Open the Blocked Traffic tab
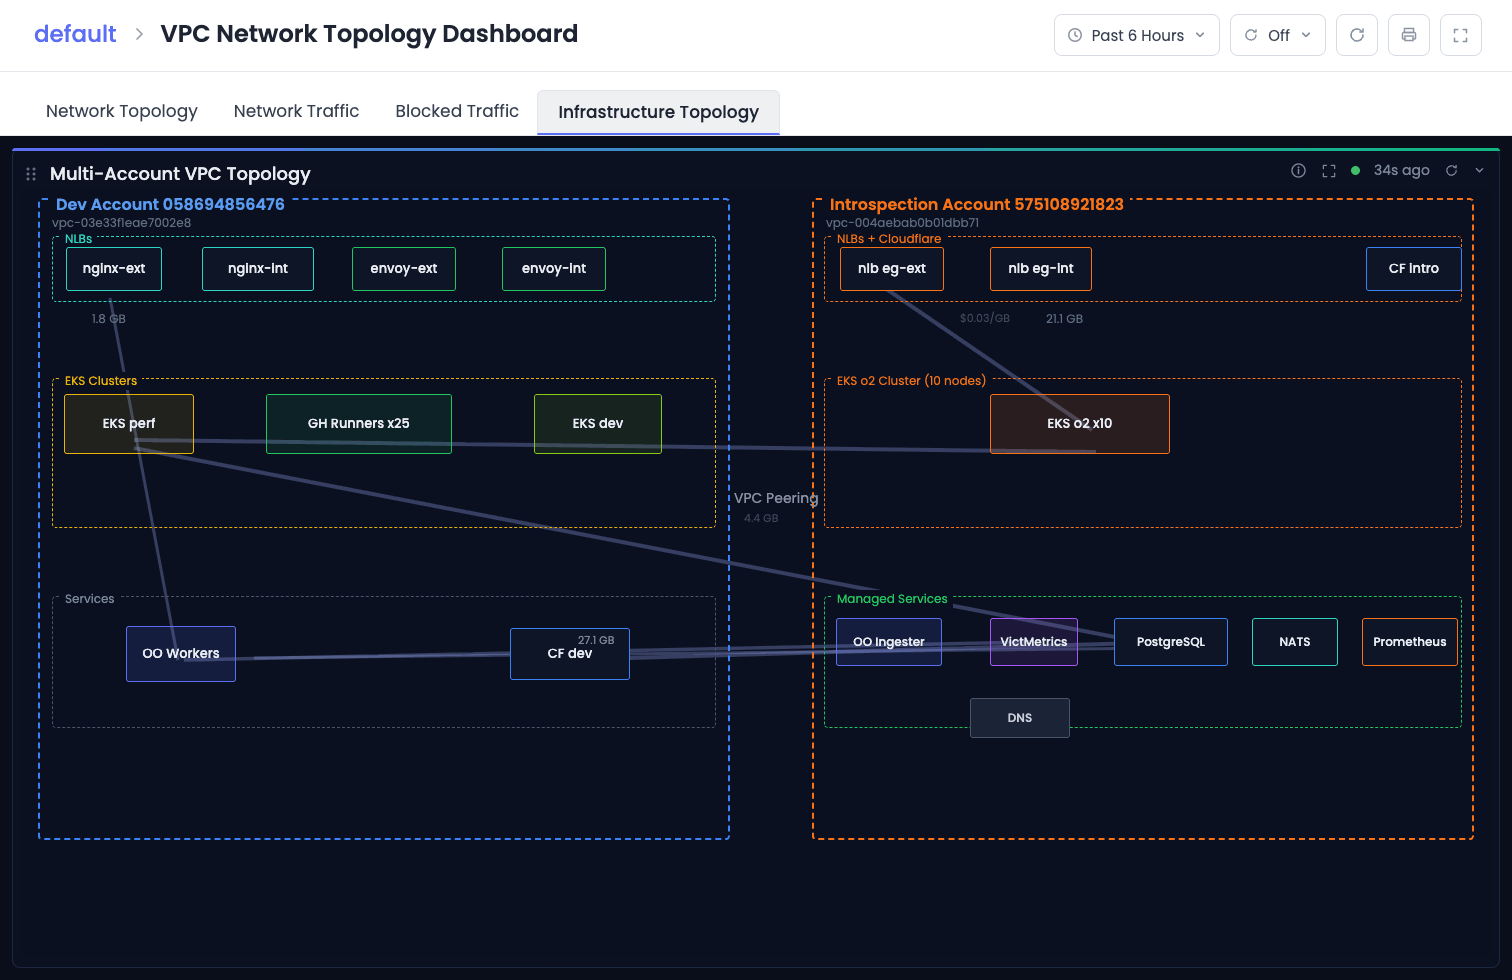 click(457, 111)
